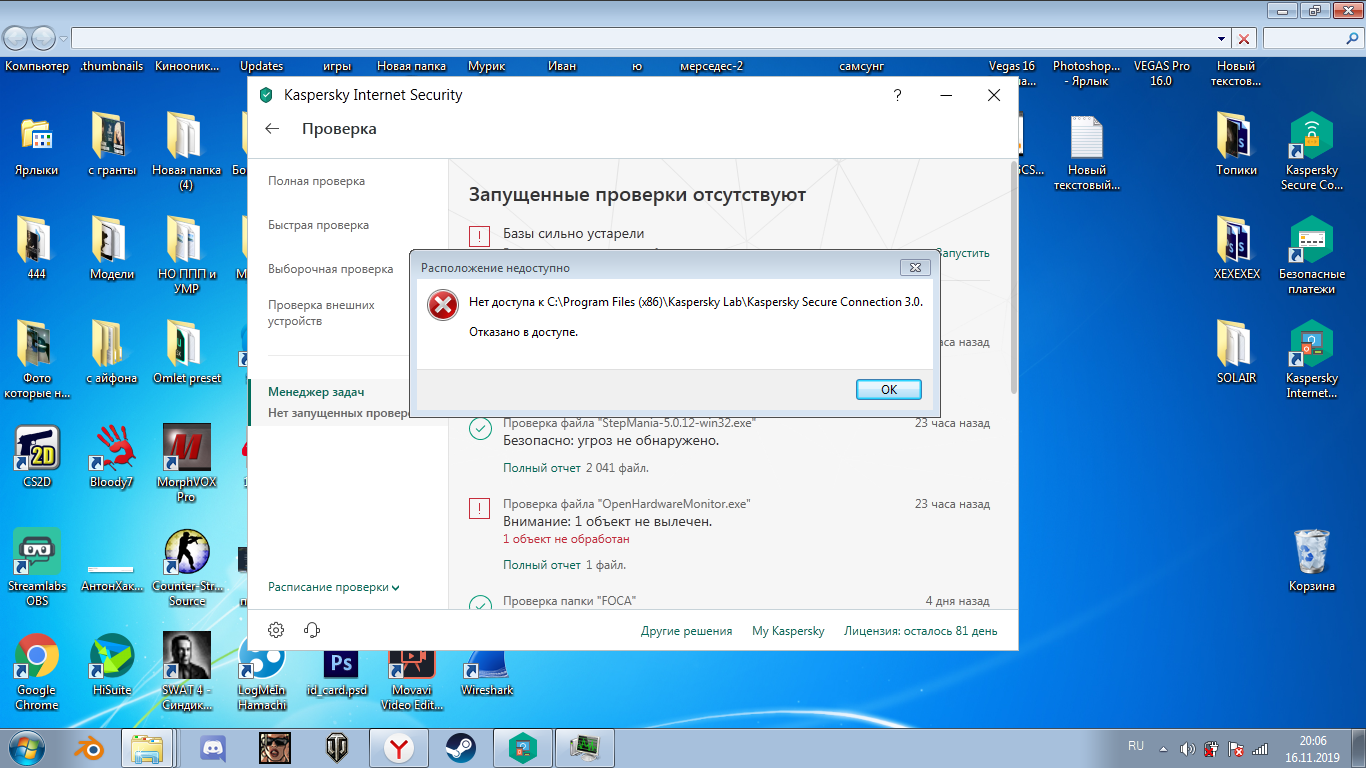Click the Explorer address bar field
This screenshot has height=768, width=1366.
(650, 39)
